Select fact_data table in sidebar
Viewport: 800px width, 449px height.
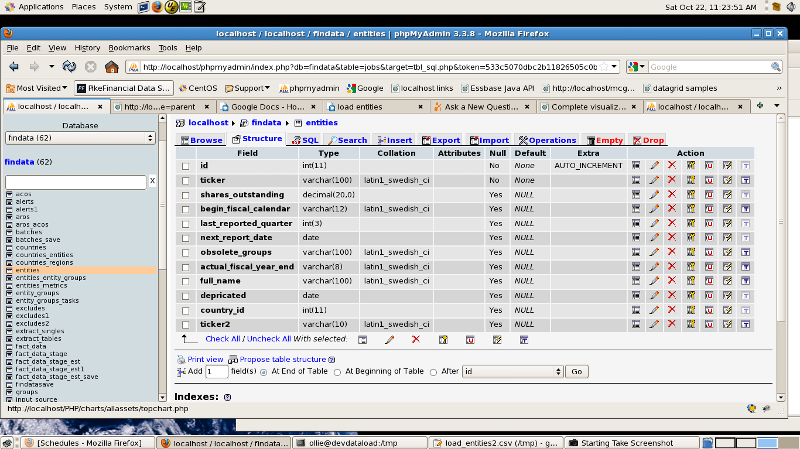click(31, 346)
